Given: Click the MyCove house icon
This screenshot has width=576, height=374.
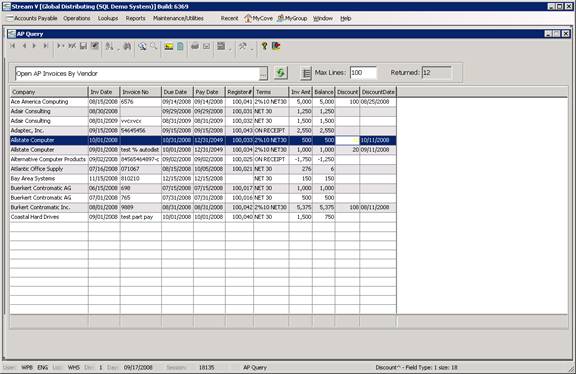Looking at the screenshot, I should (248, 18).
